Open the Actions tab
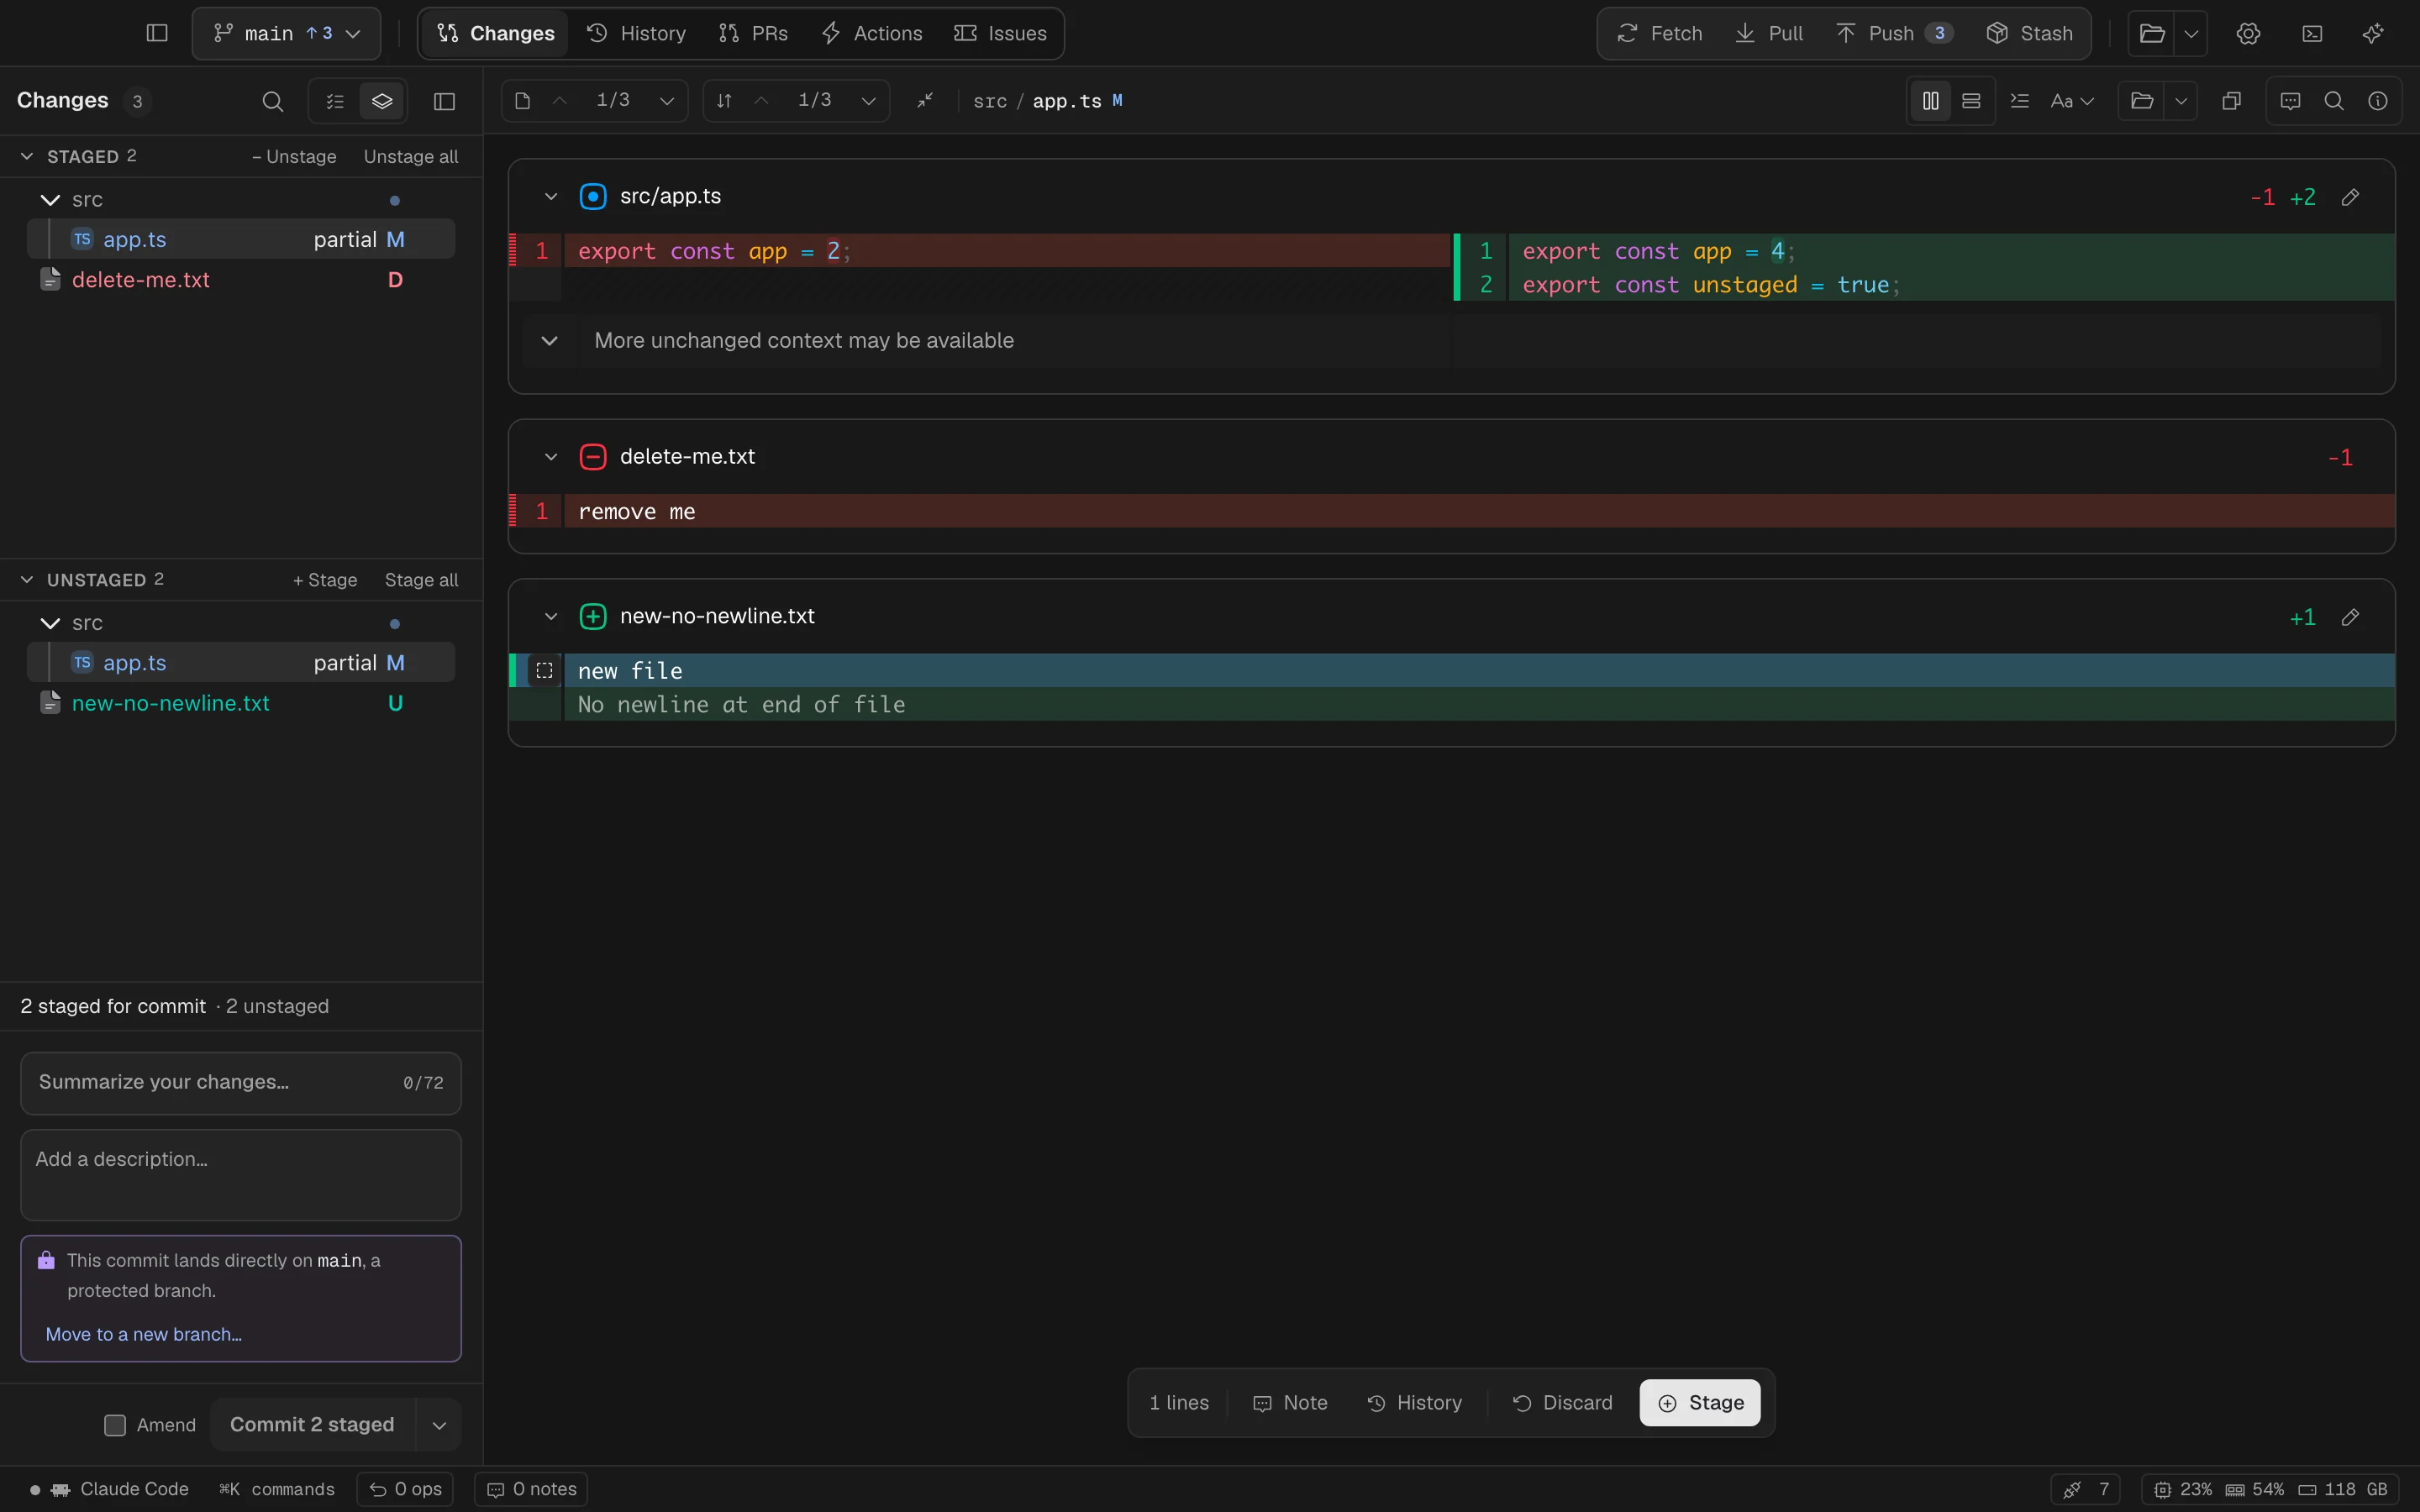This screenshot has width=2420, height=1512. [x=872, y=33]
